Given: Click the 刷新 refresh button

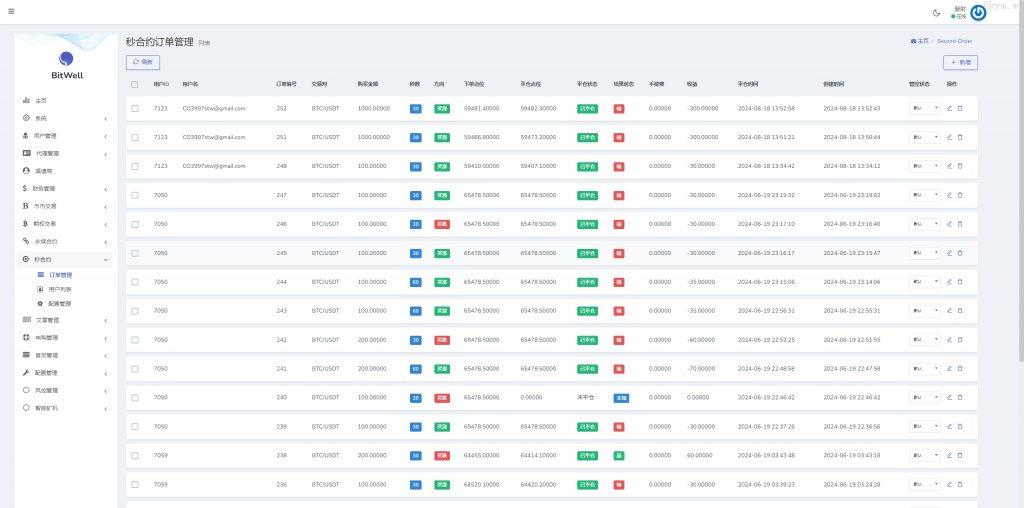Looking at the screenshot, I should [x=143, y=62].
